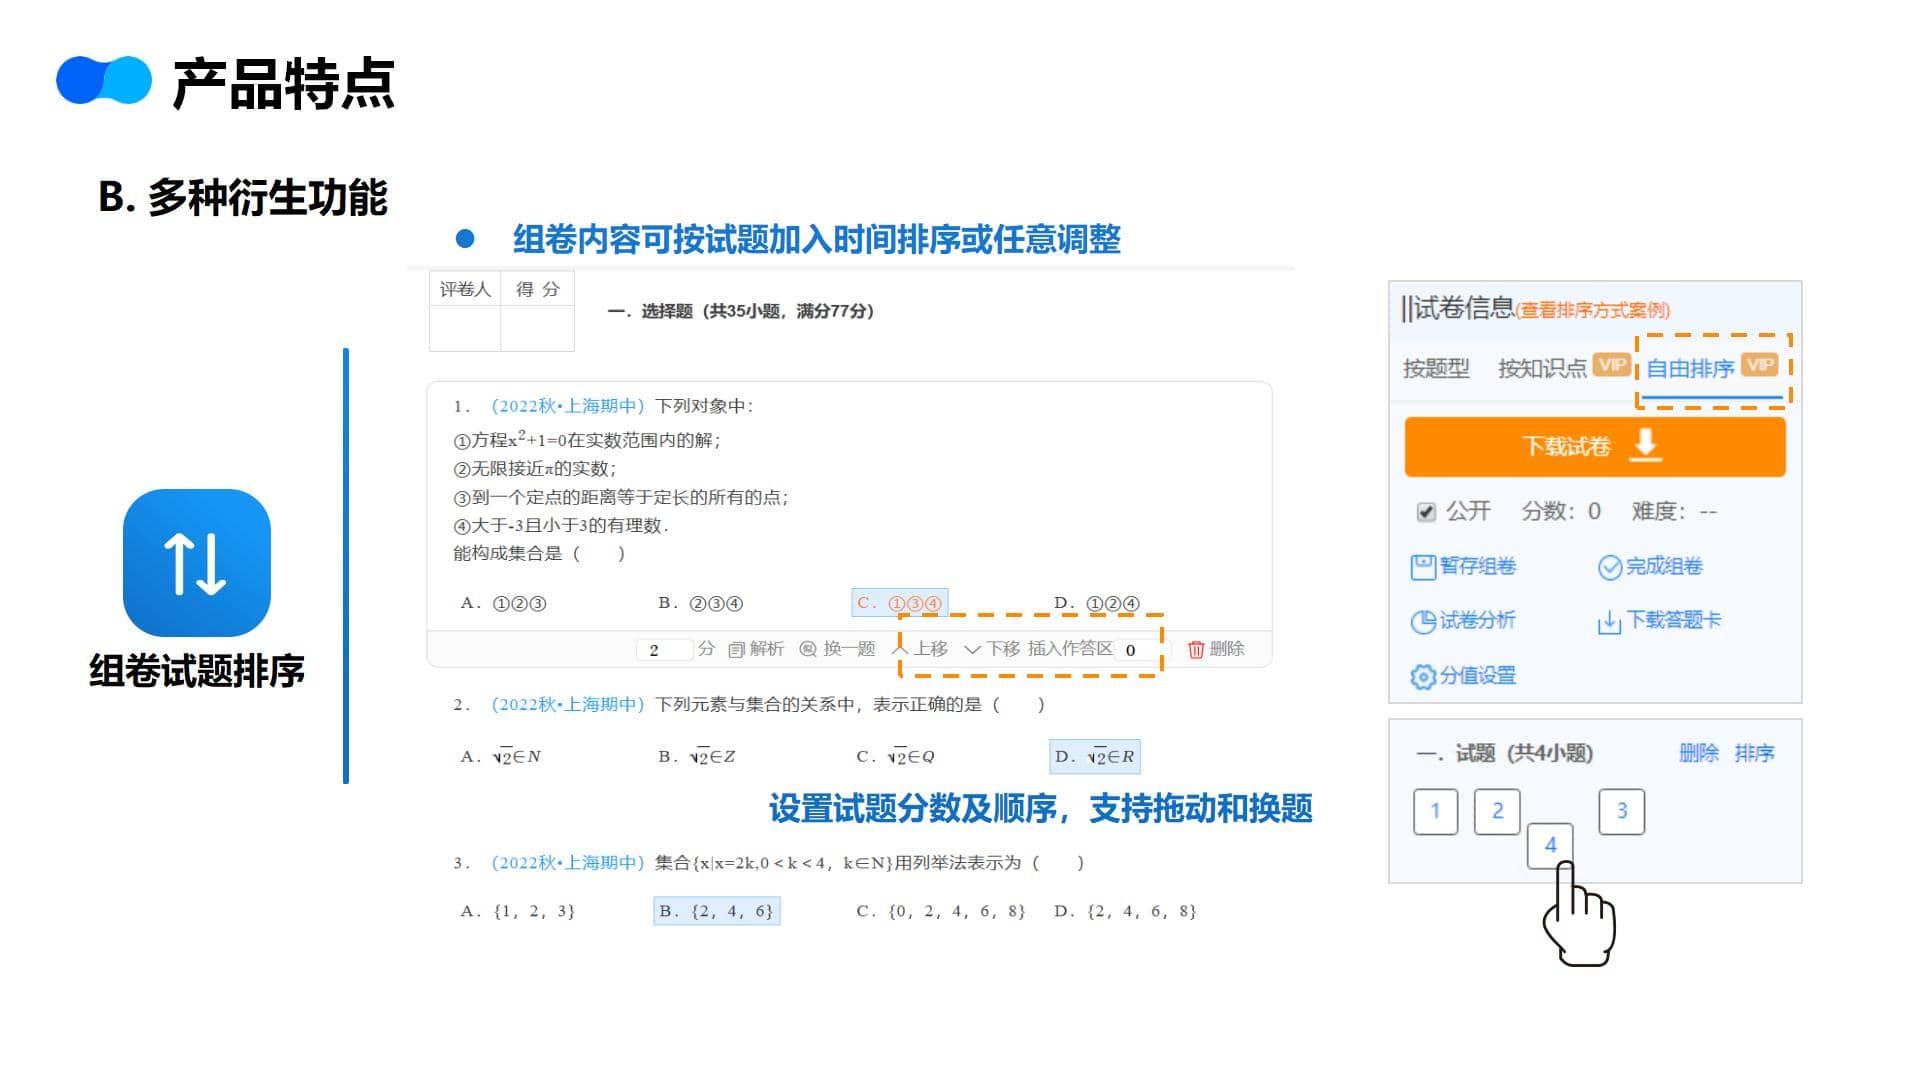Screen dimensions: 1920x1080
Task: Open 查看排序方式案例 link
Action: 1593,311
